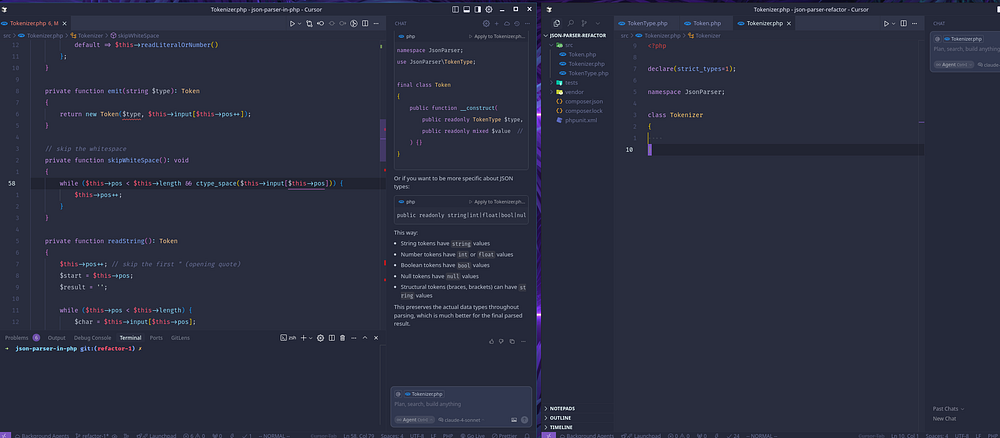Open the TokenType.php editor tab

point(645,22)
